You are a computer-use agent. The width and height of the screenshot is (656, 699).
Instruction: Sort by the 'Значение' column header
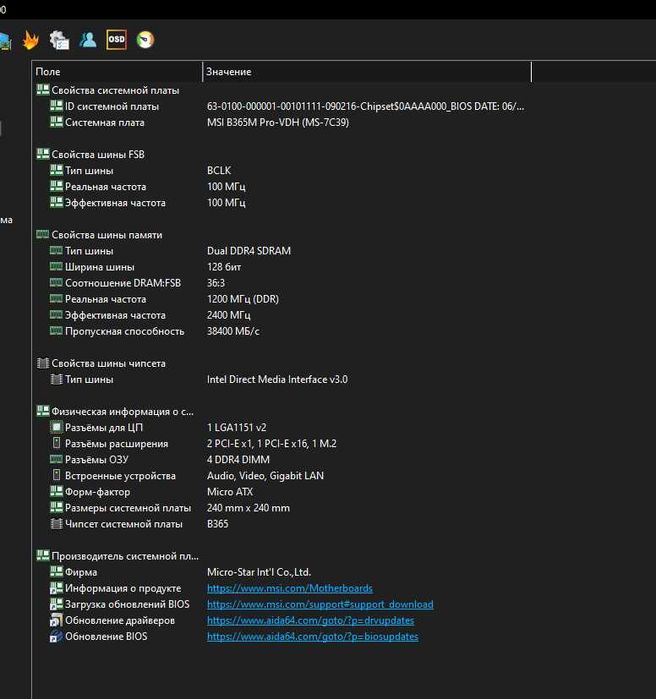click(367, 72)
